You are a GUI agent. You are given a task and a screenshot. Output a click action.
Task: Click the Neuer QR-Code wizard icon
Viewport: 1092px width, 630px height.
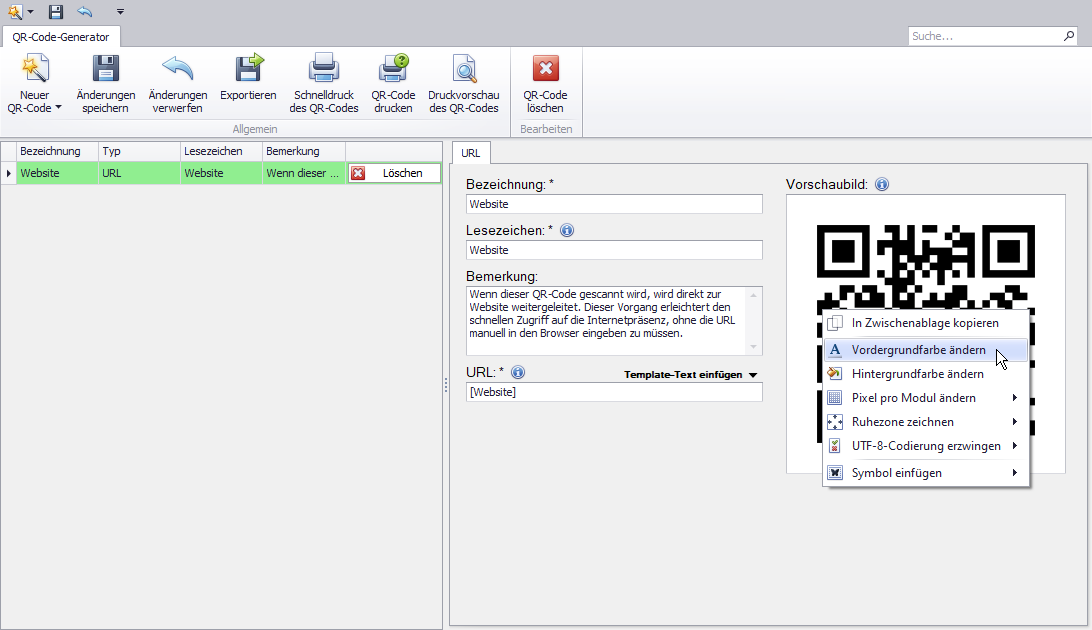coord(35,69)
